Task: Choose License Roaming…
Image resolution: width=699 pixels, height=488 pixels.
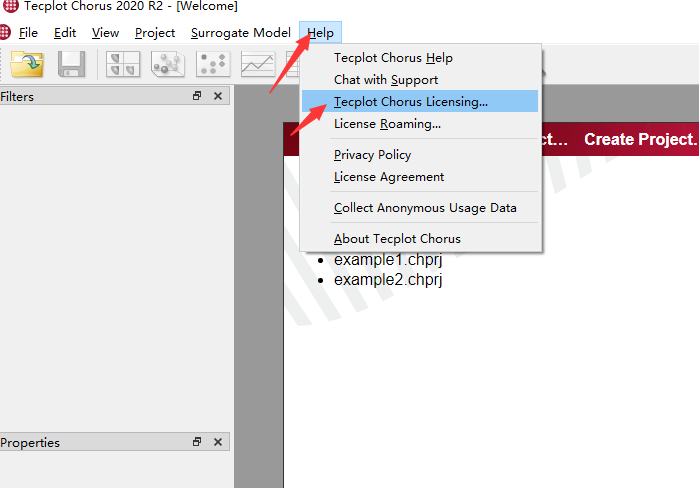Action: point(420,124)
